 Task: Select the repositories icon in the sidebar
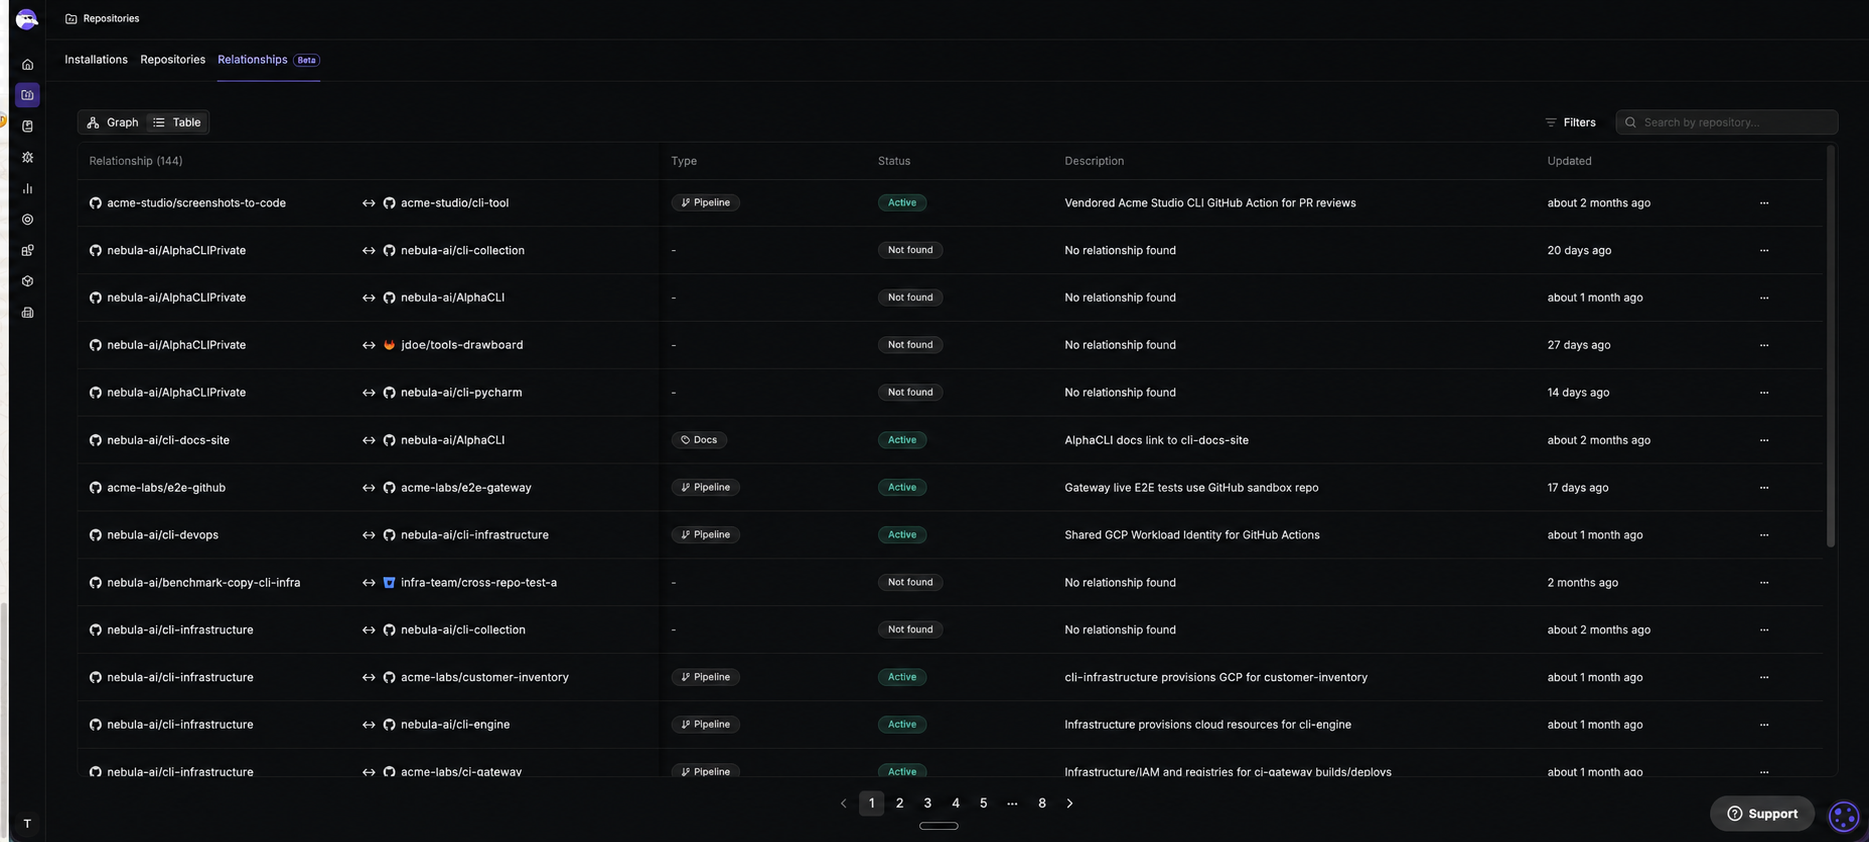pos(28,95)
